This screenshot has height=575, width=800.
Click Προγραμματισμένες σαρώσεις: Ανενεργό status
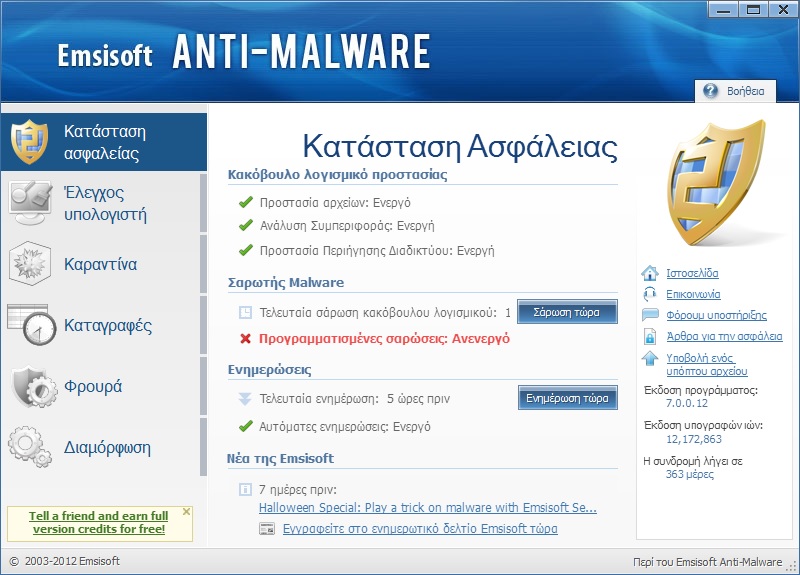384,338
